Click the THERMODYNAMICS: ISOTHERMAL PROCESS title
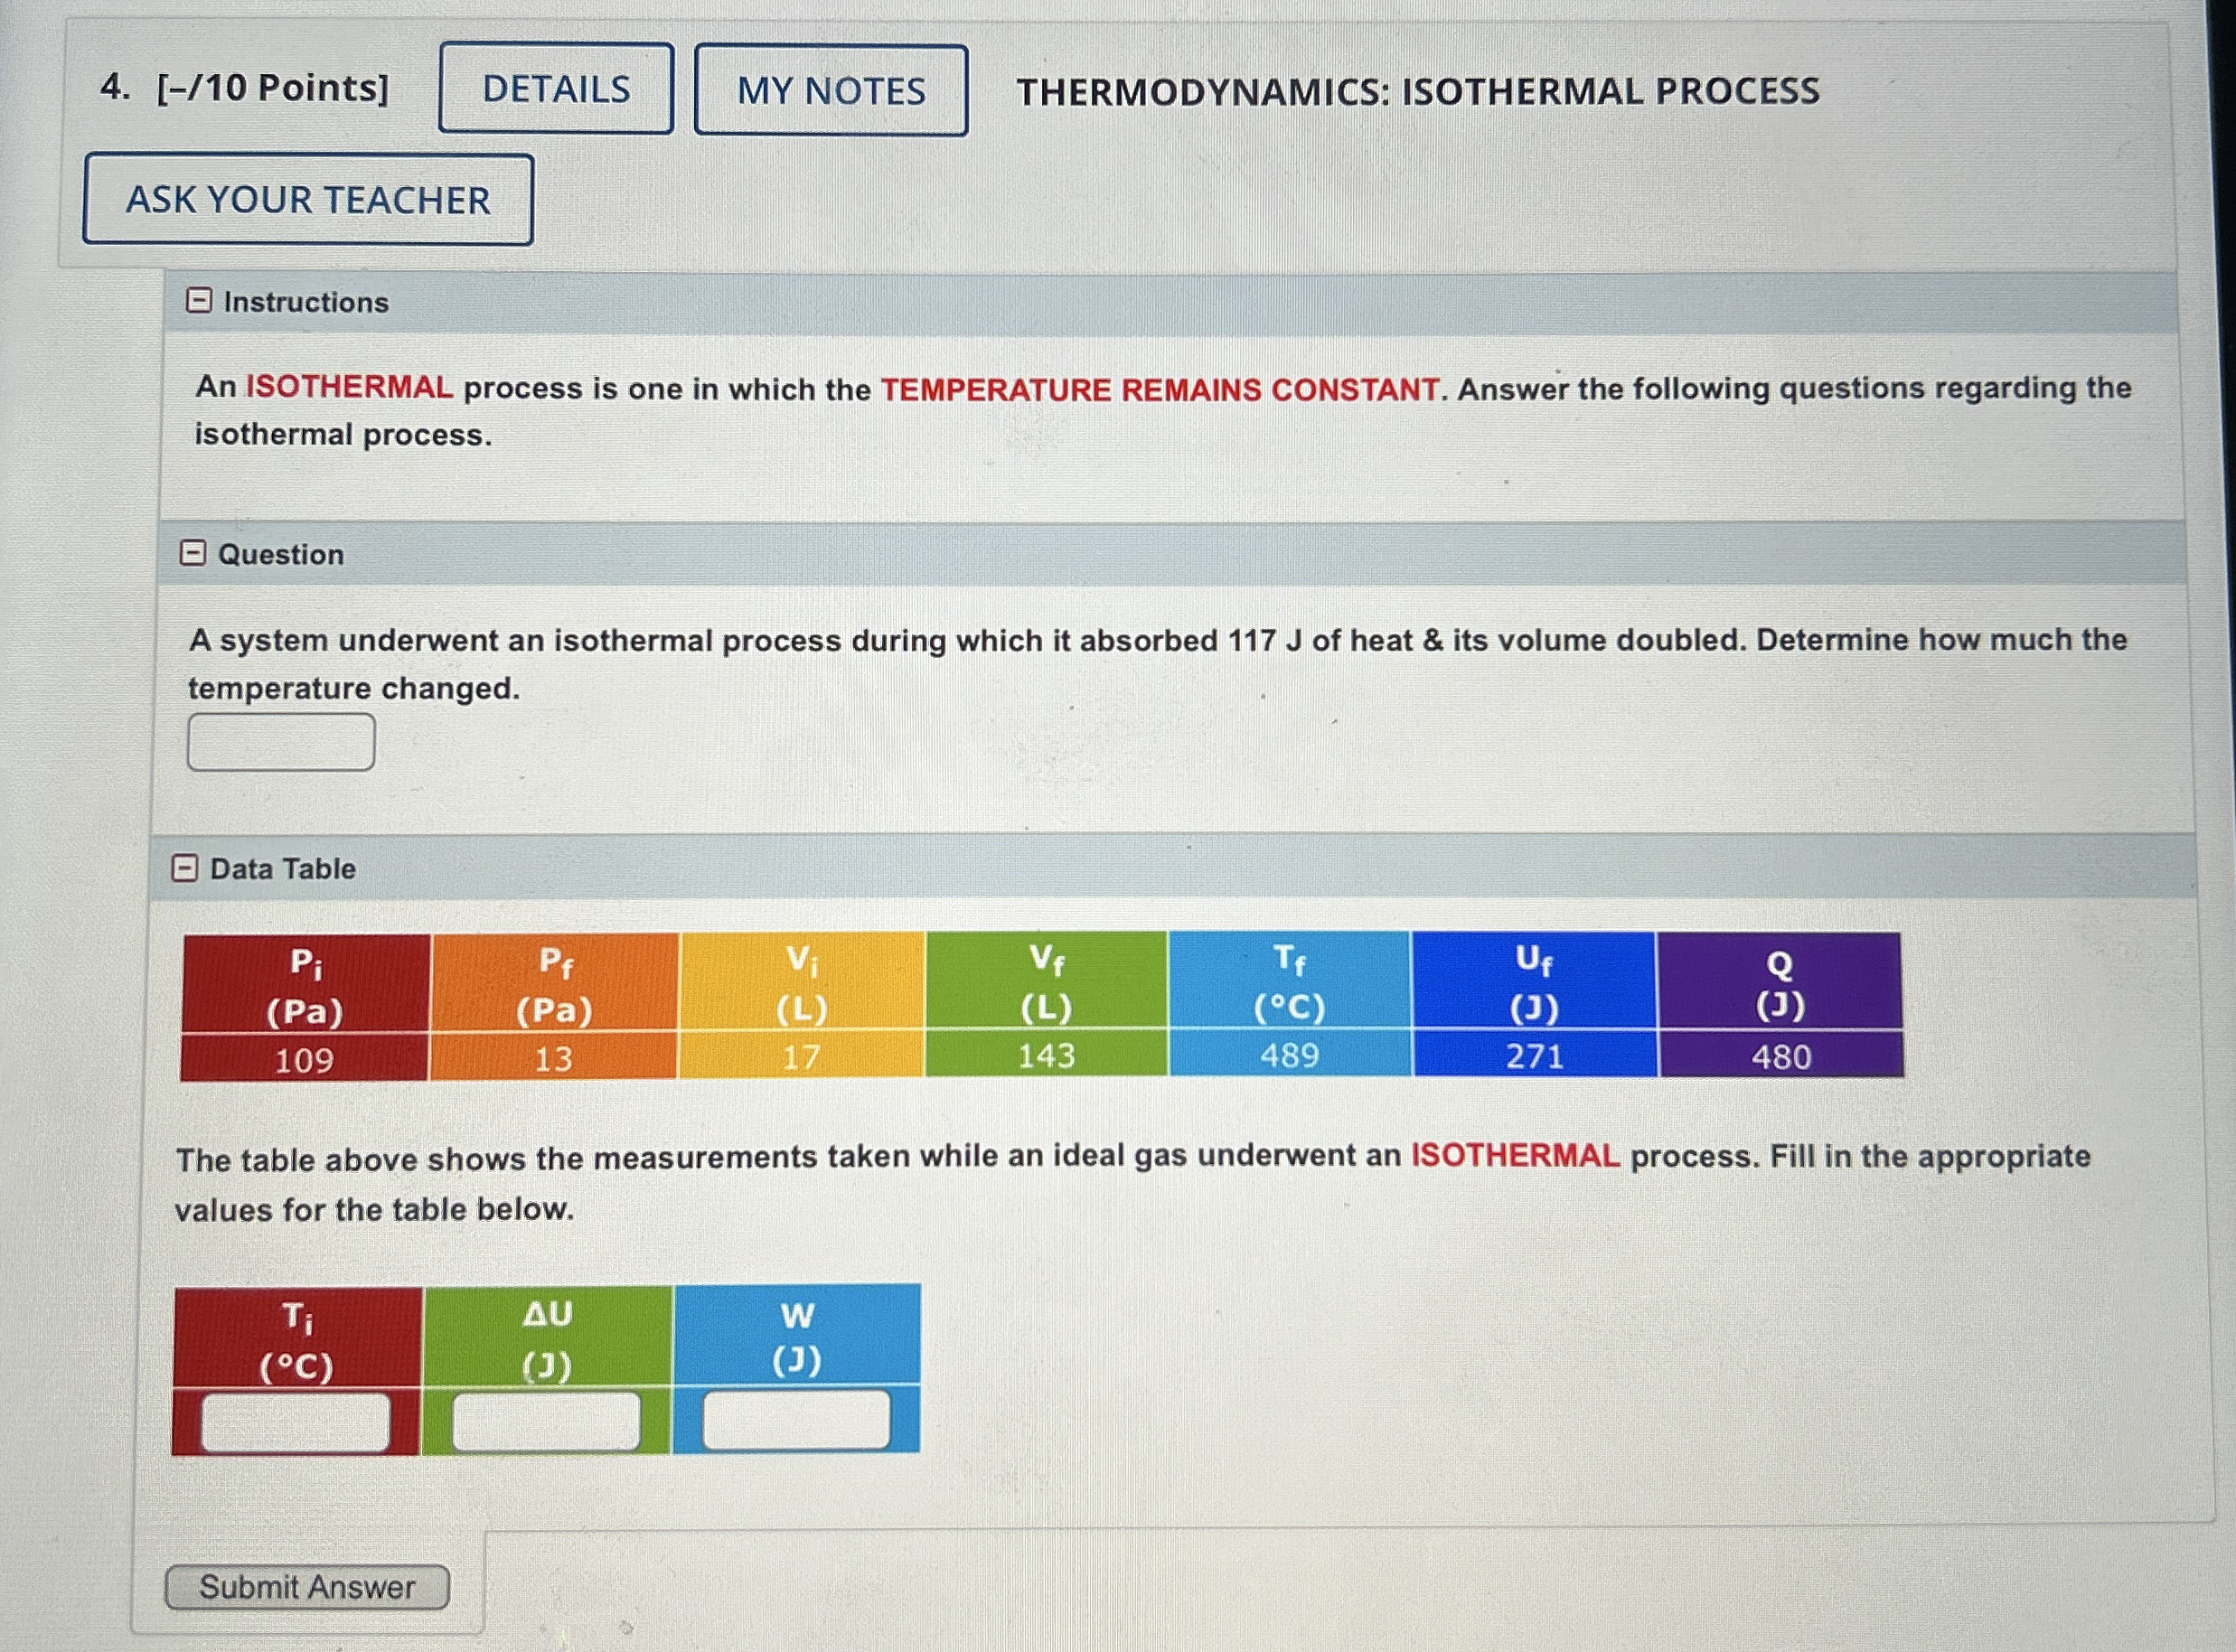 [1418, 92]
